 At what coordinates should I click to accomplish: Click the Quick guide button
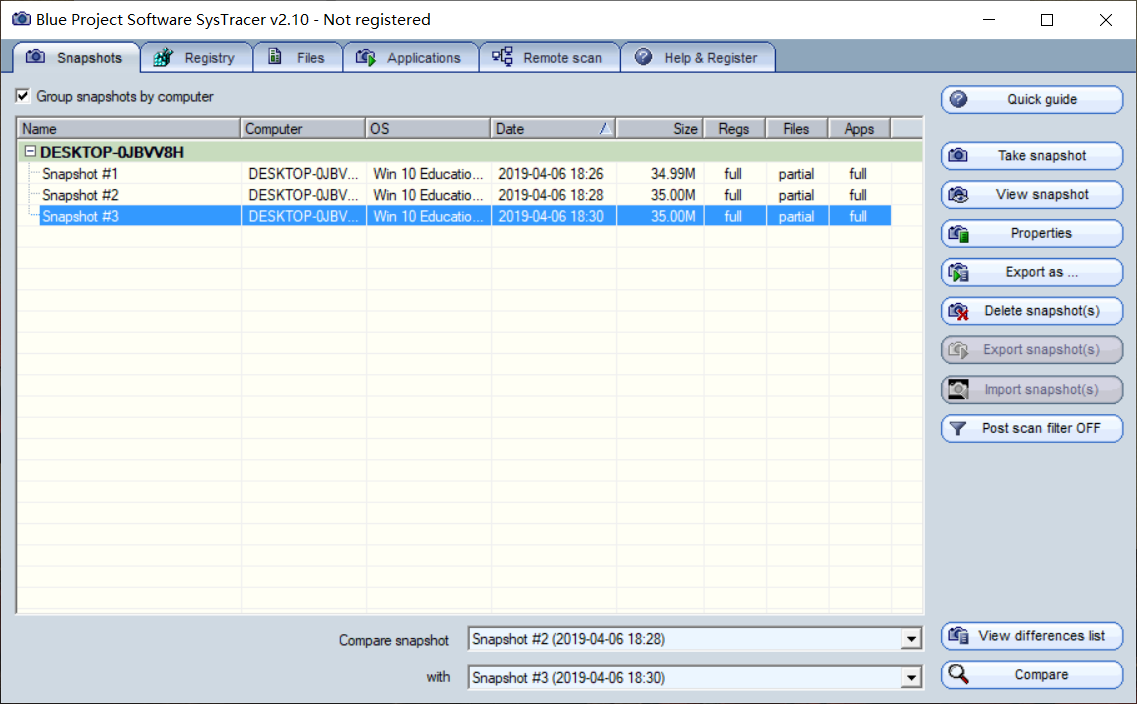click(1032, 99)
